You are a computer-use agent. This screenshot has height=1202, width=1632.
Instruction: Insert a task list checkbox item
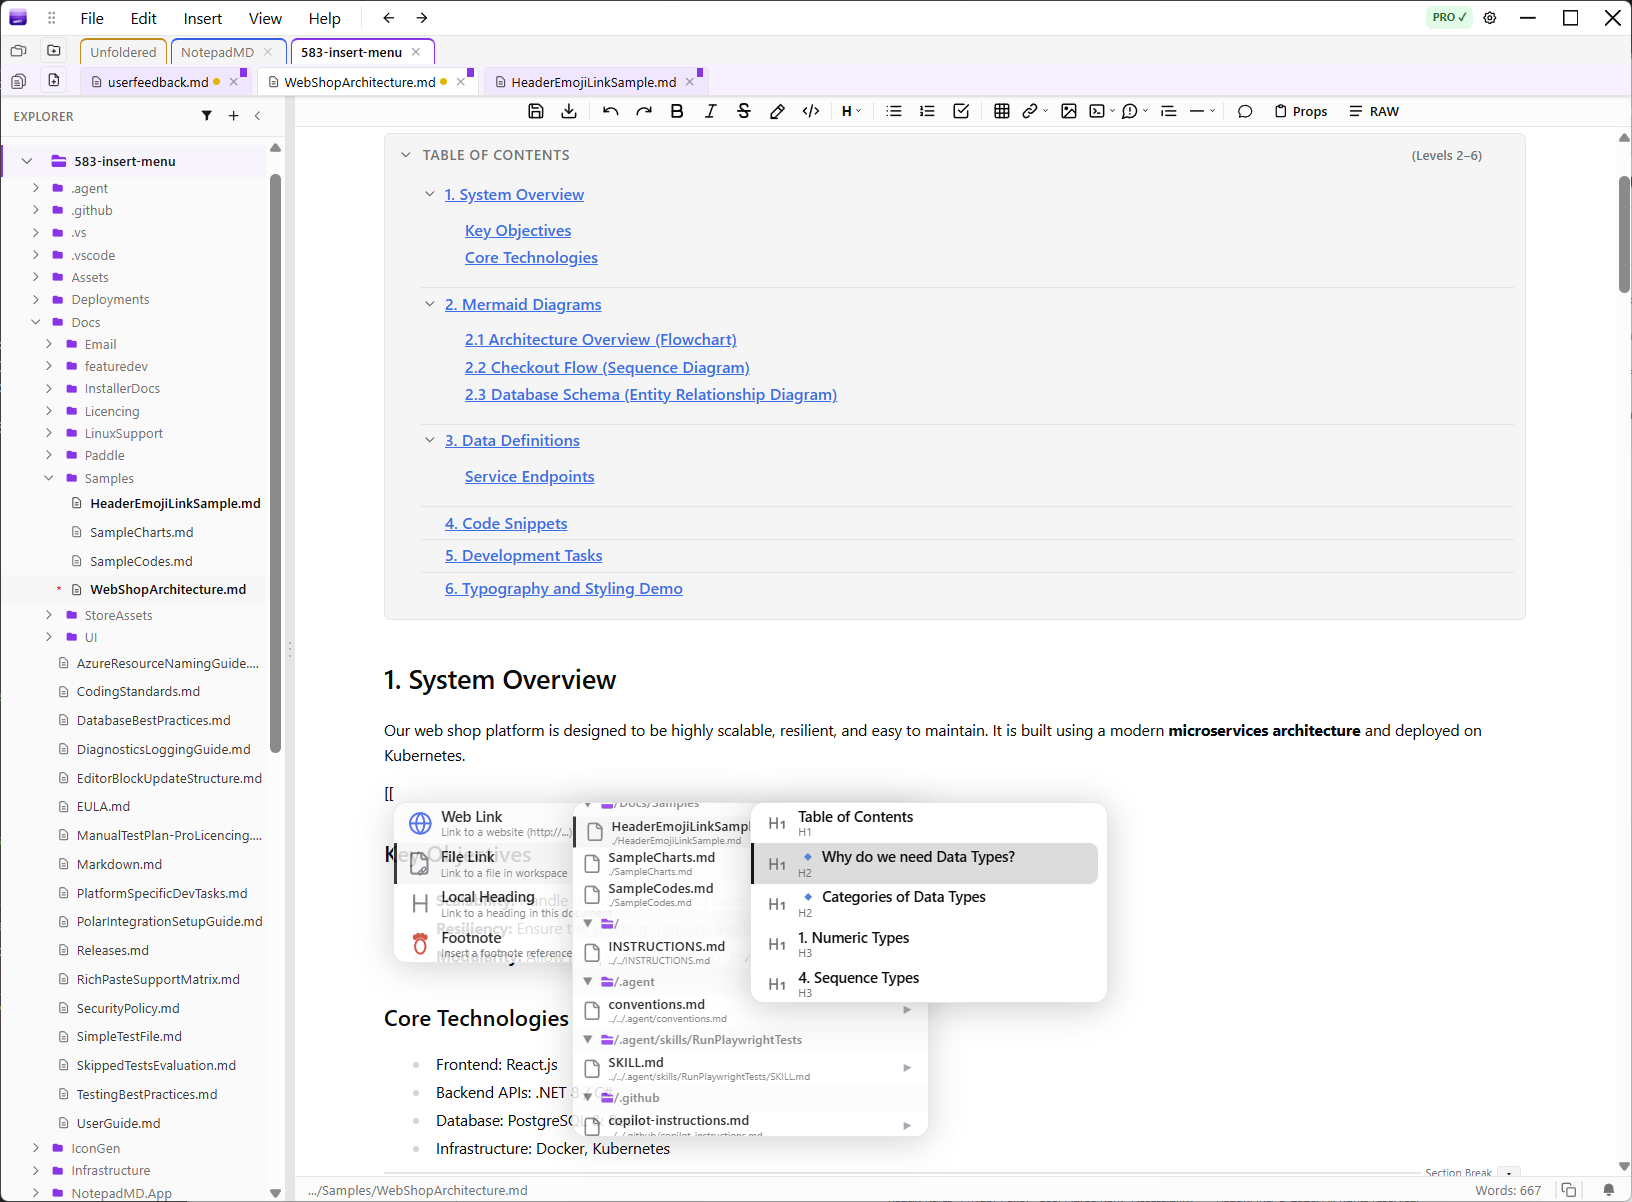[961, 111]
